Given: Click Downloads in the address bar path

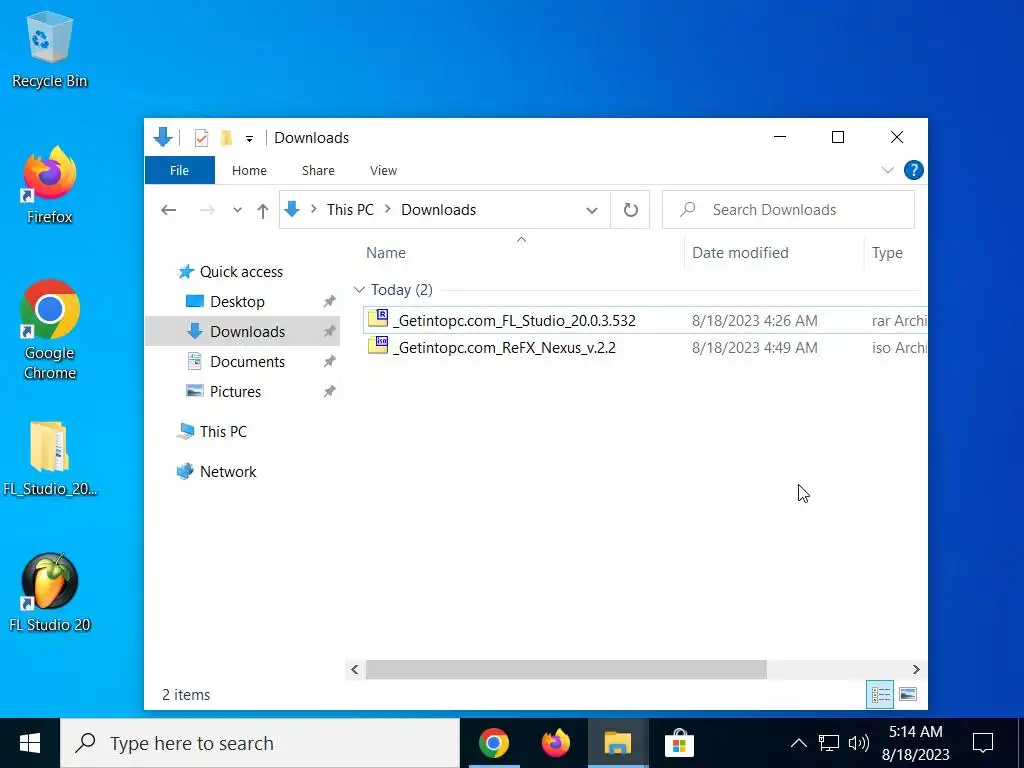Looking at the screenshot, I should click(438, 210).
